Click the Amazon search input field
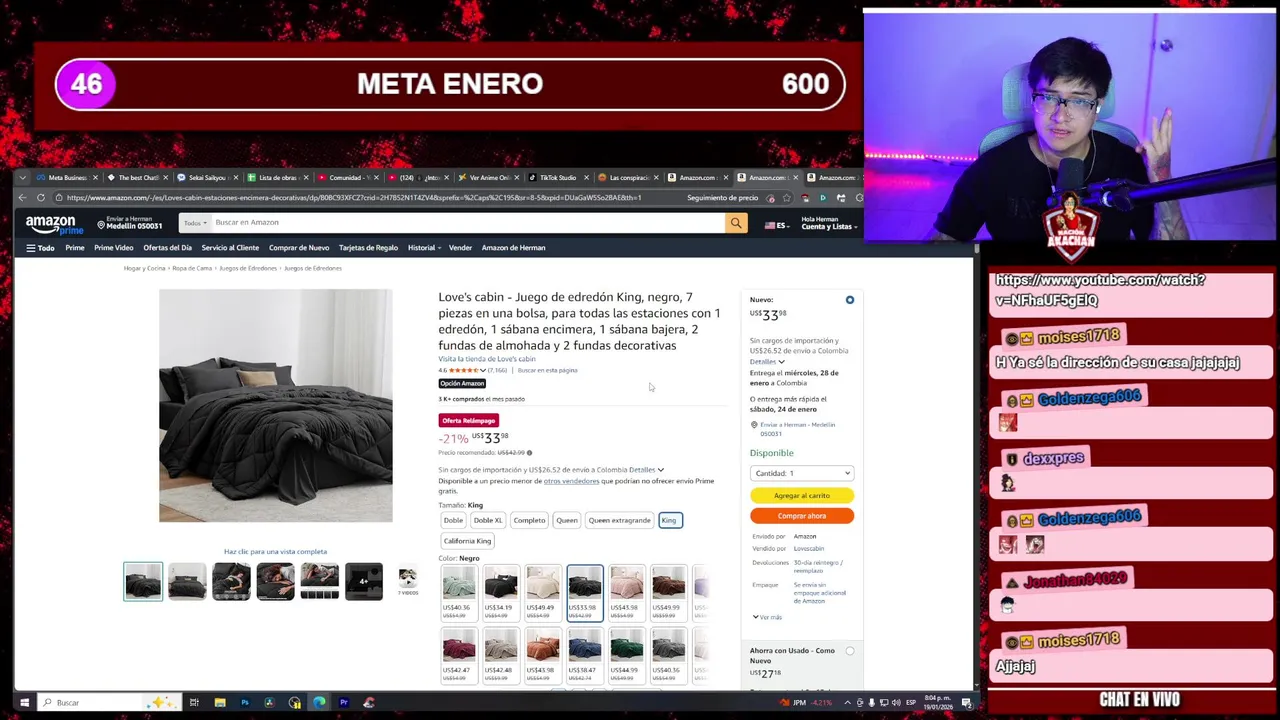The height and width of the screenshot is (720, 1280). [x=467, y=223]
